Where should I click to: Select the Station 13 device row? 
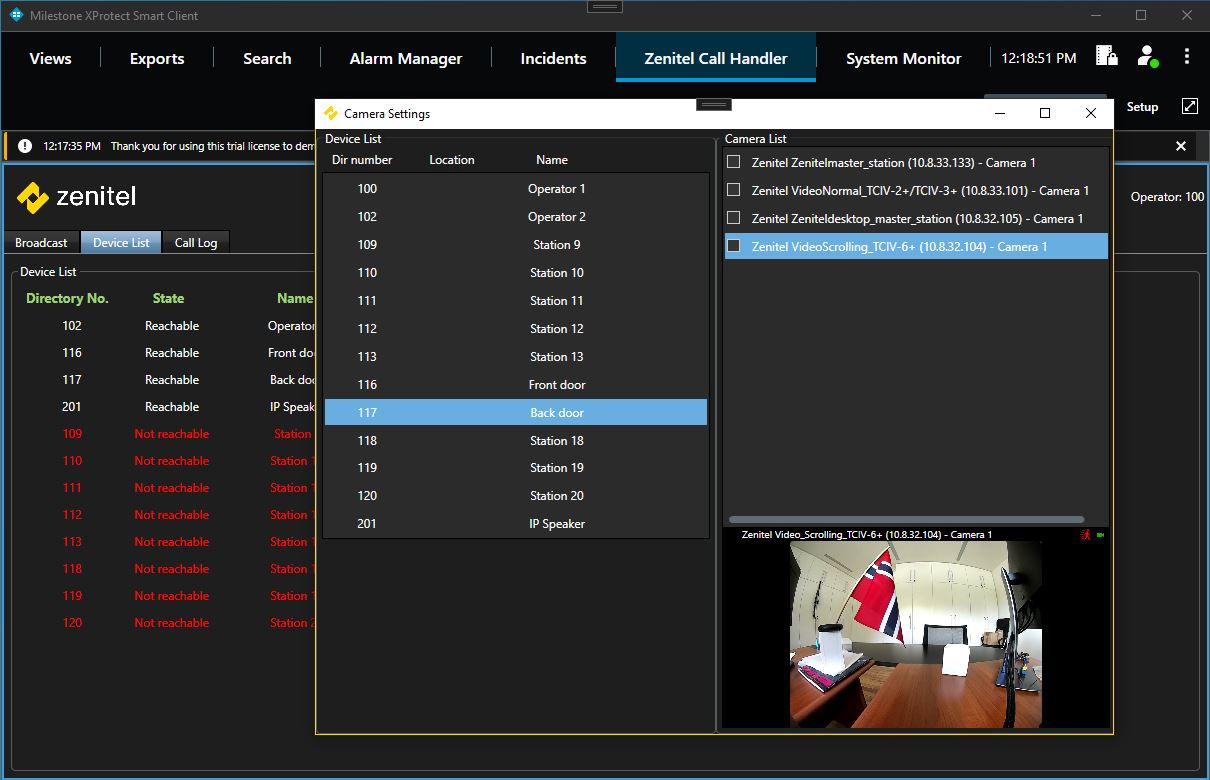(x=516, y=356)
